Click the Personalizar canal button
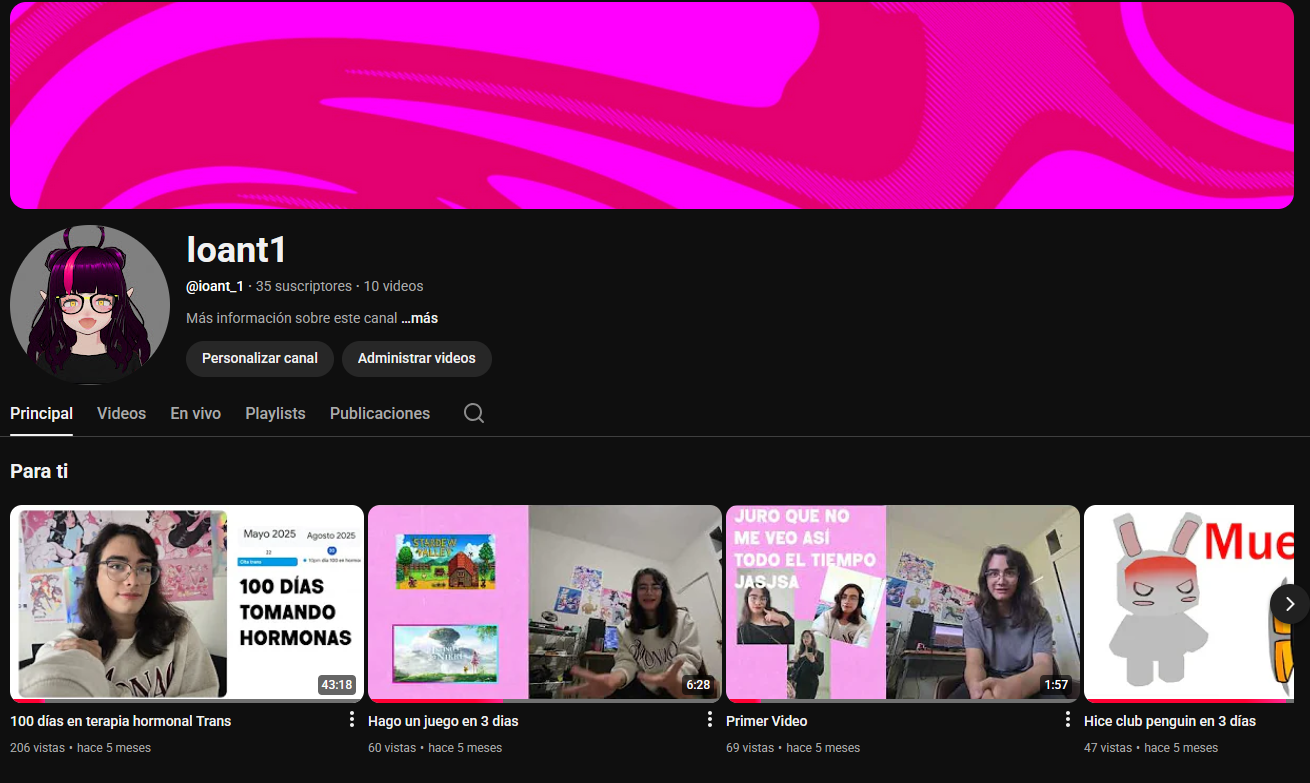1310x783 pixels. pos(260,358)
